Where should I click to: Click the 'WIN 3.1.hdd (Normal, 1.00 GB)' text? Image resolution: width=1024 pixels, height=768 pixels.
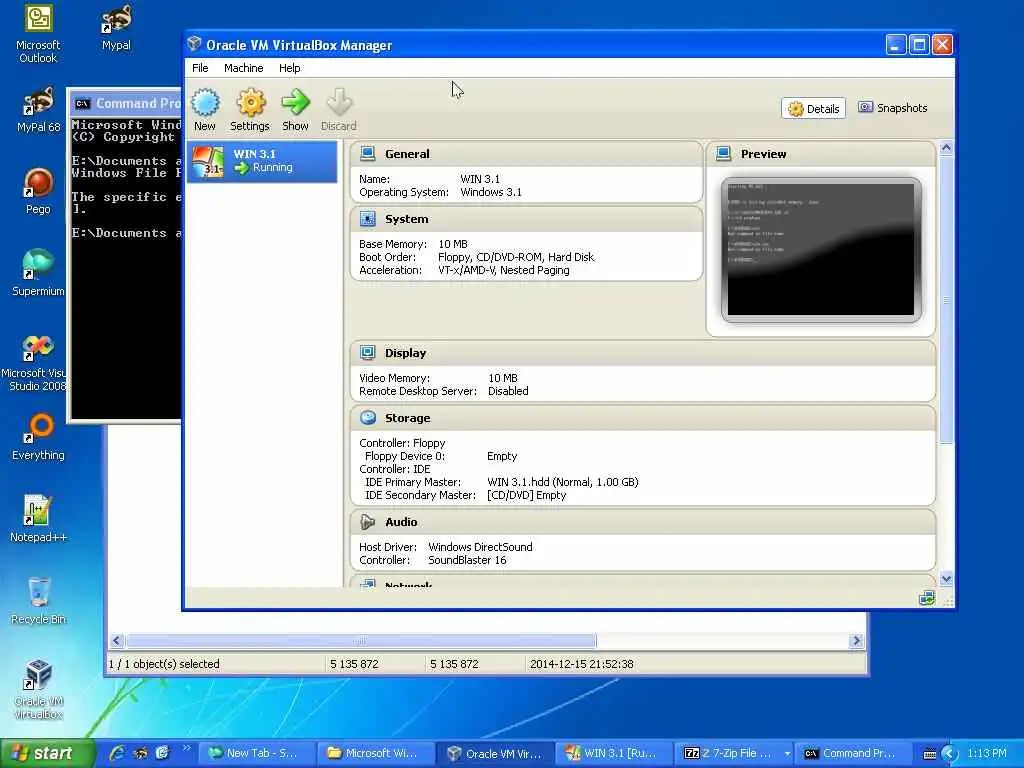click(x=562, y=482)
